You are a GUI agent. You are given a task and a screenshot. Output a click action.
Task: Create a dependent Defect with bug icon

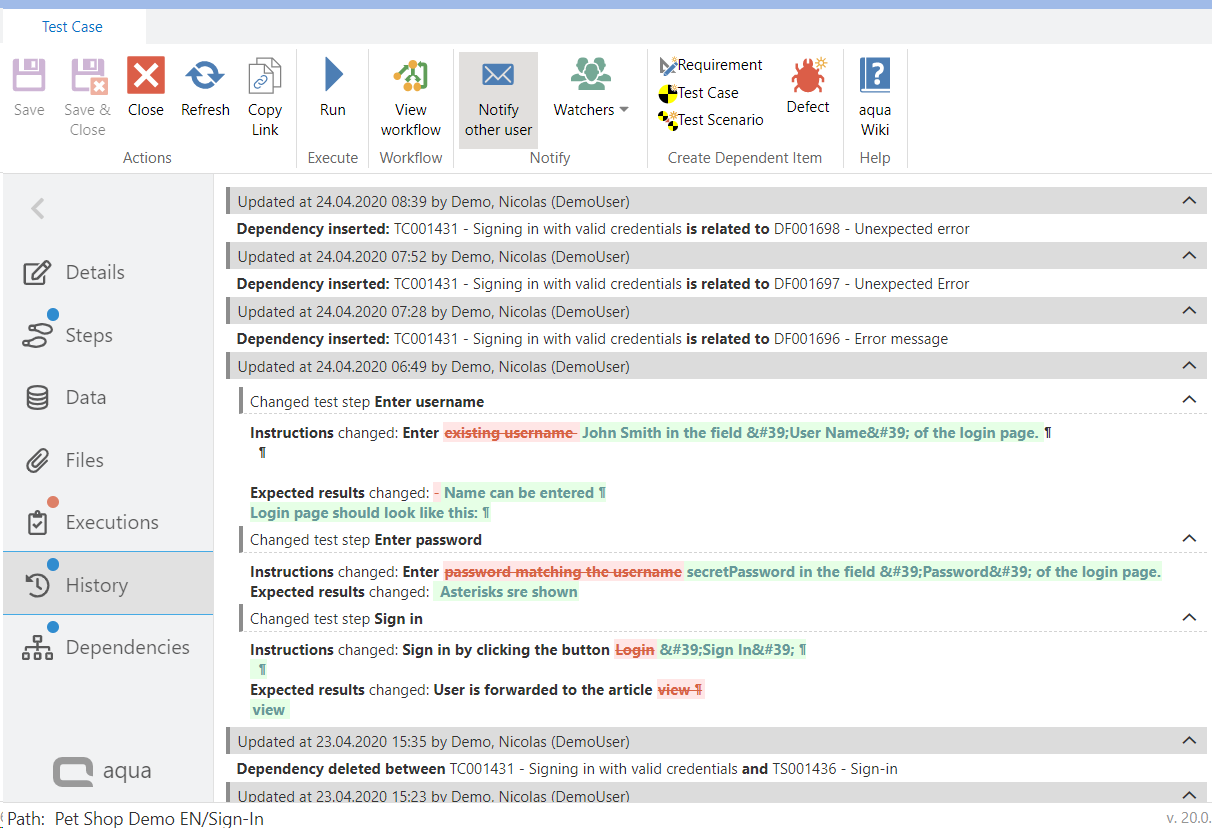(808, 76)
